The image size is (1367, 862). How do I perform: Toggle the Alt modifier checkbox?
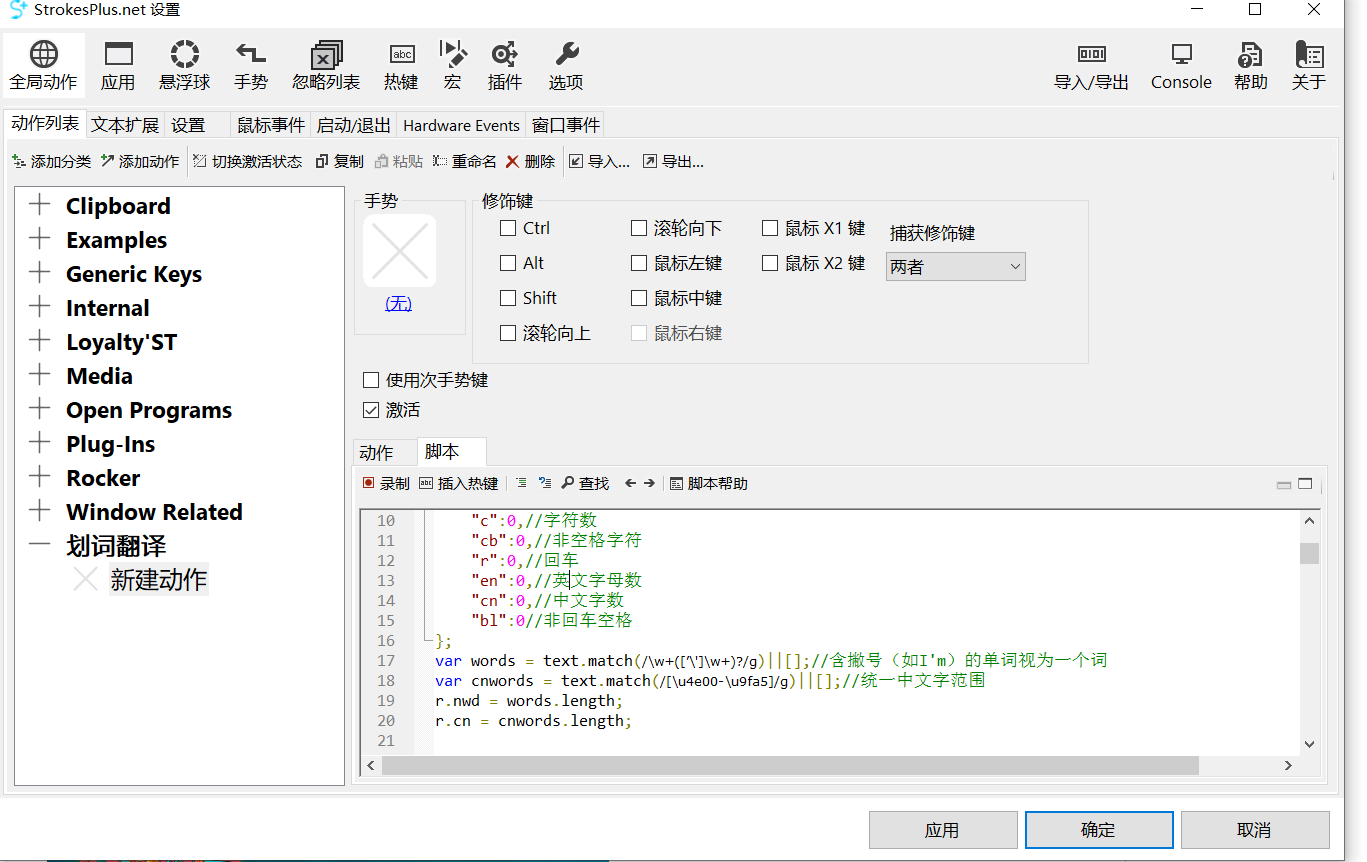[x=508, y=263]
